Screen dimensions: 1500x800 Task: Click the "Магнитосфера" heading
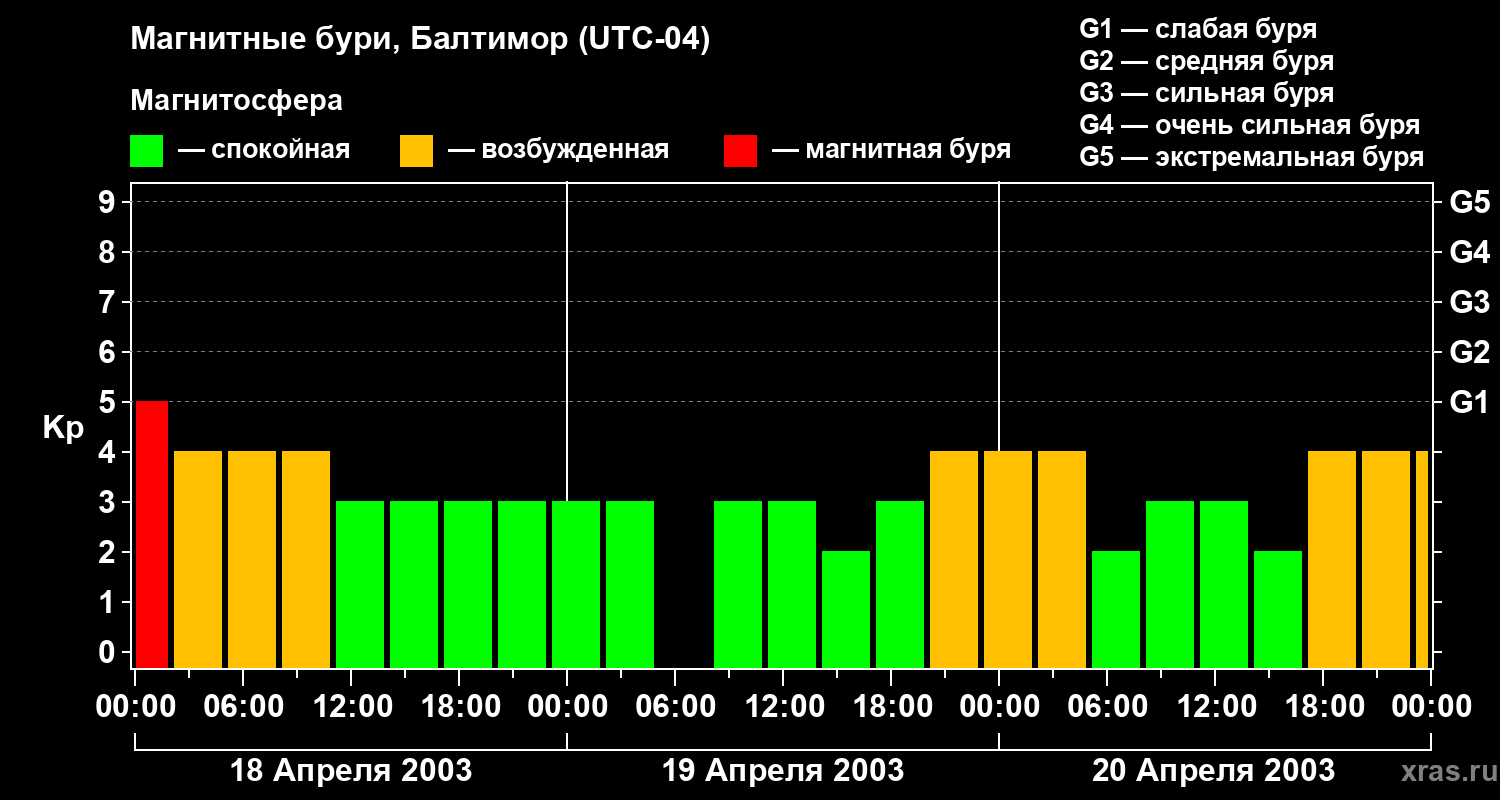tap(236, 101)
